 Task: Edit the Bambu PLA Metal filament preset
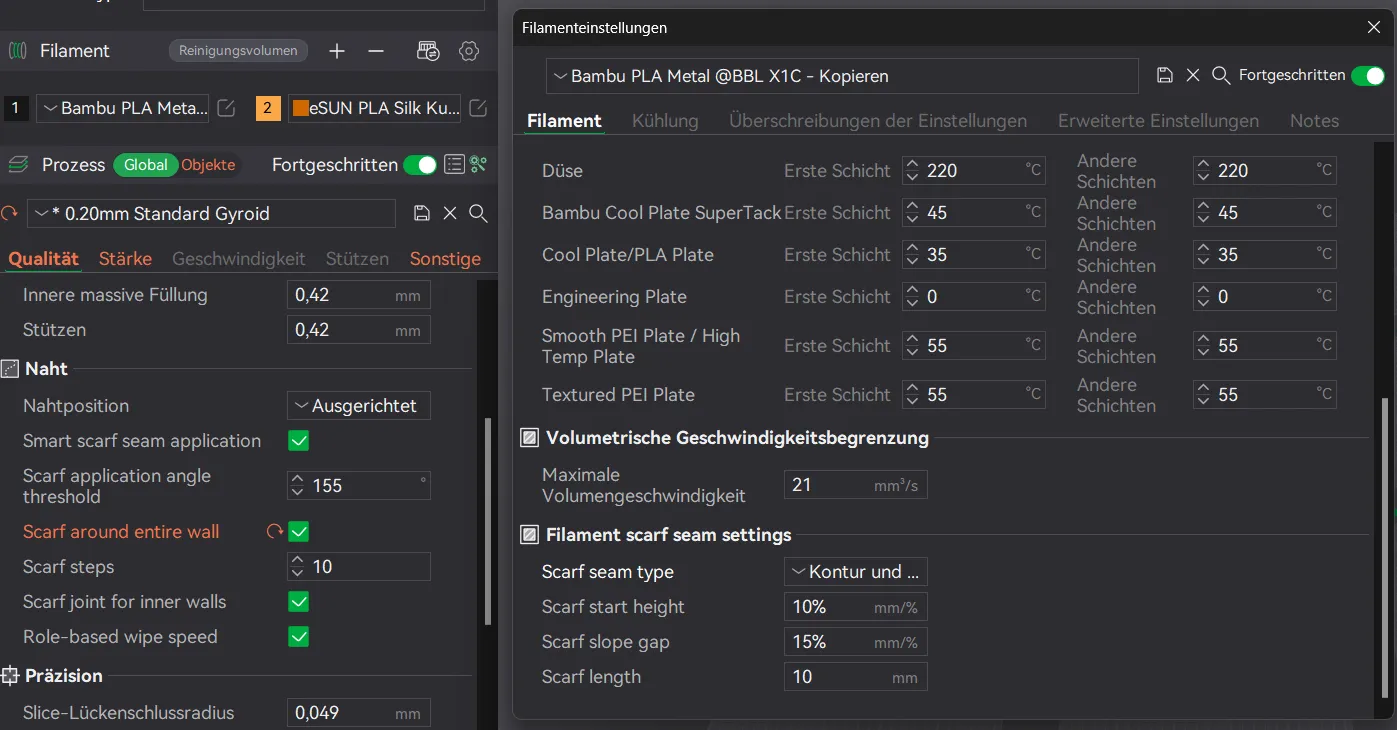[x=227, y=108]
